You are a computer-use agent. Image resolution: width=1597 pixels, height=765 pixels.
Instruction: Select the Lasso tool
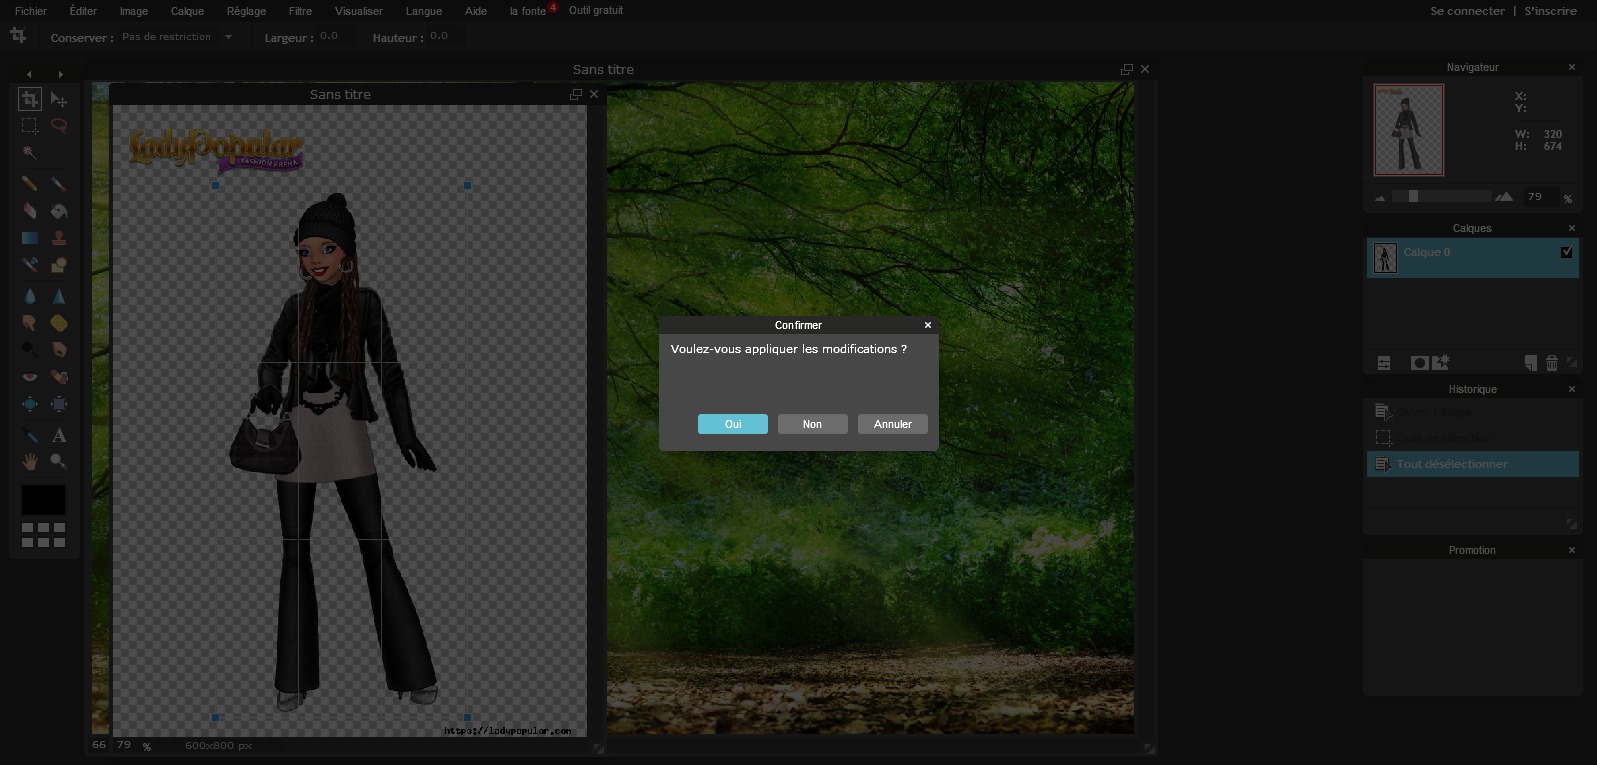point(59,126)
